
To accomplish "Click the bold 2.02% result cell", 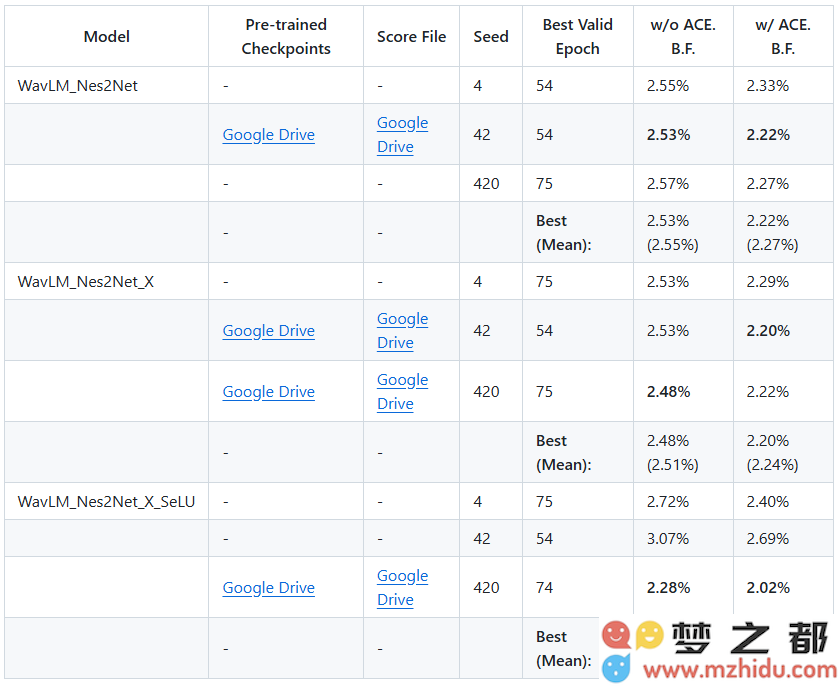I will click(768, 588).
